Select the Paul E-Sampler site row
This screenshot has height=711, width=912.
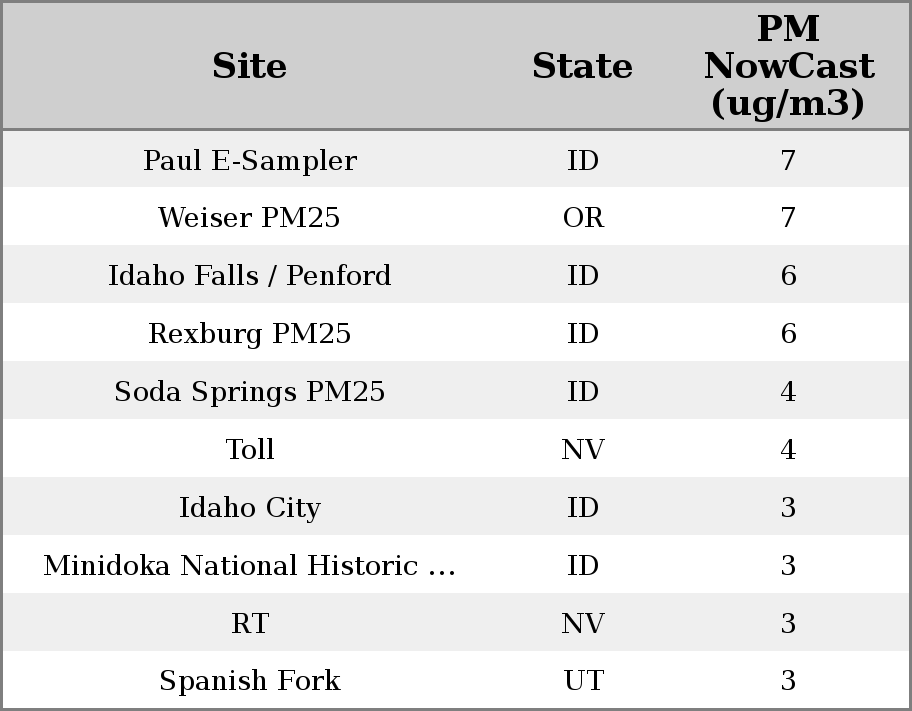250,161
